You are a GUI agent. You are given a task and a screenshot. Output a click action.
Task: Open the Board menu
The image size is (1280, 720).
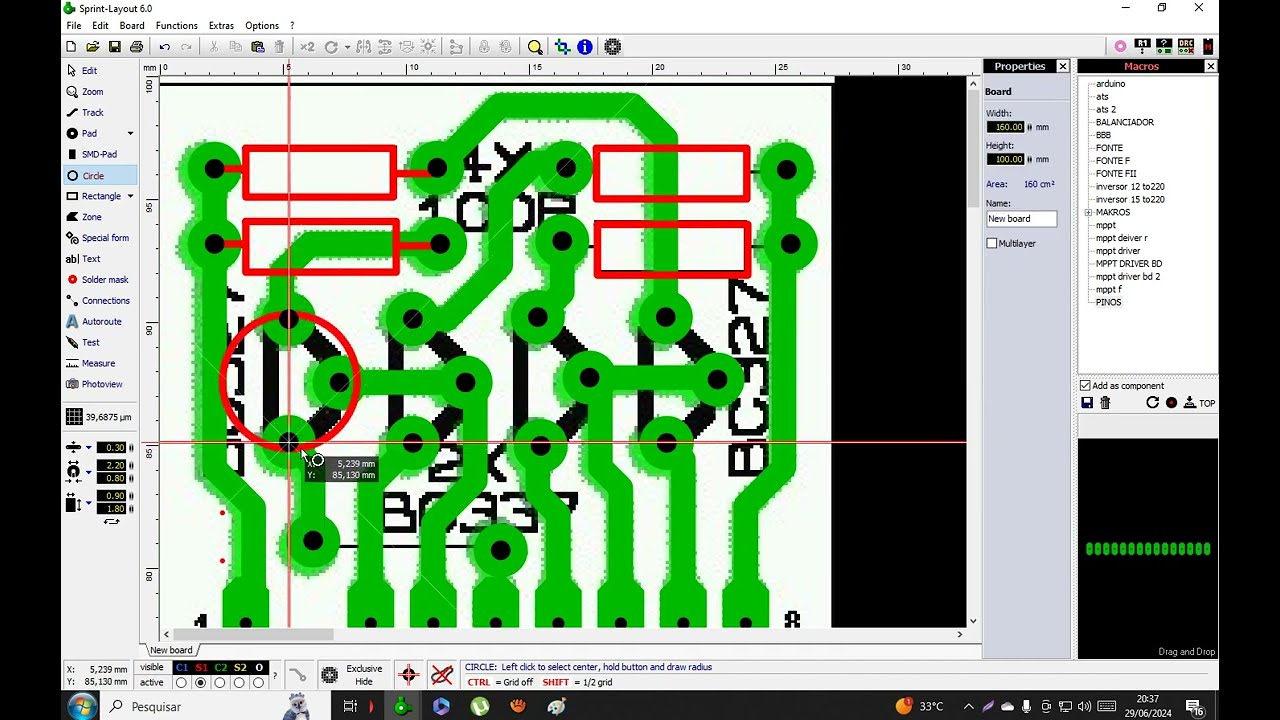(132, 25)
